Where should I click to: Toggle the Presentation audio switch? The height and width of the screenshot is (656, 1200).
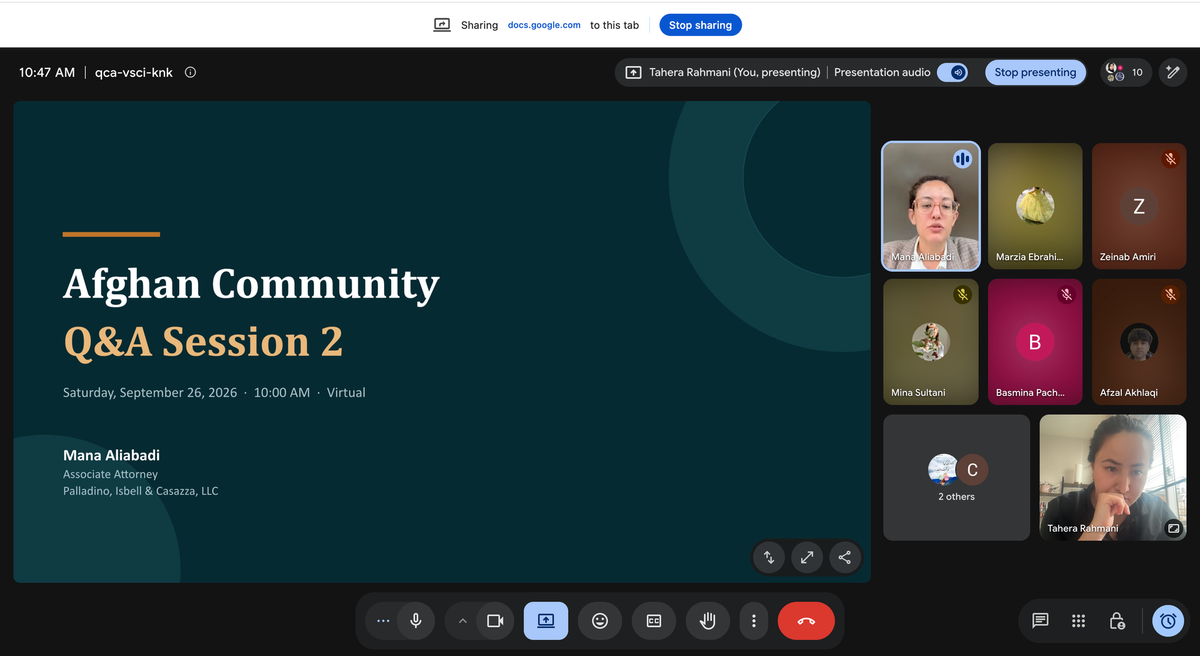[952, 72]
